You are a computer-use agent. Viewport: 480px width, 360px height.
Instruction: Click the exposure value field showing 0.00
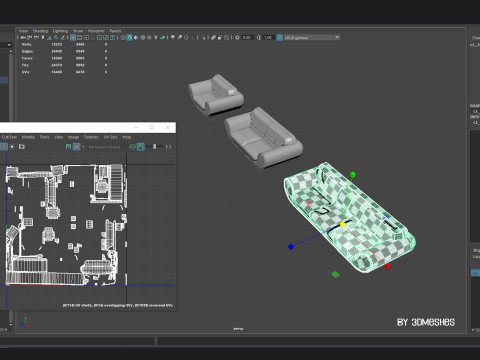coord(247,38)
